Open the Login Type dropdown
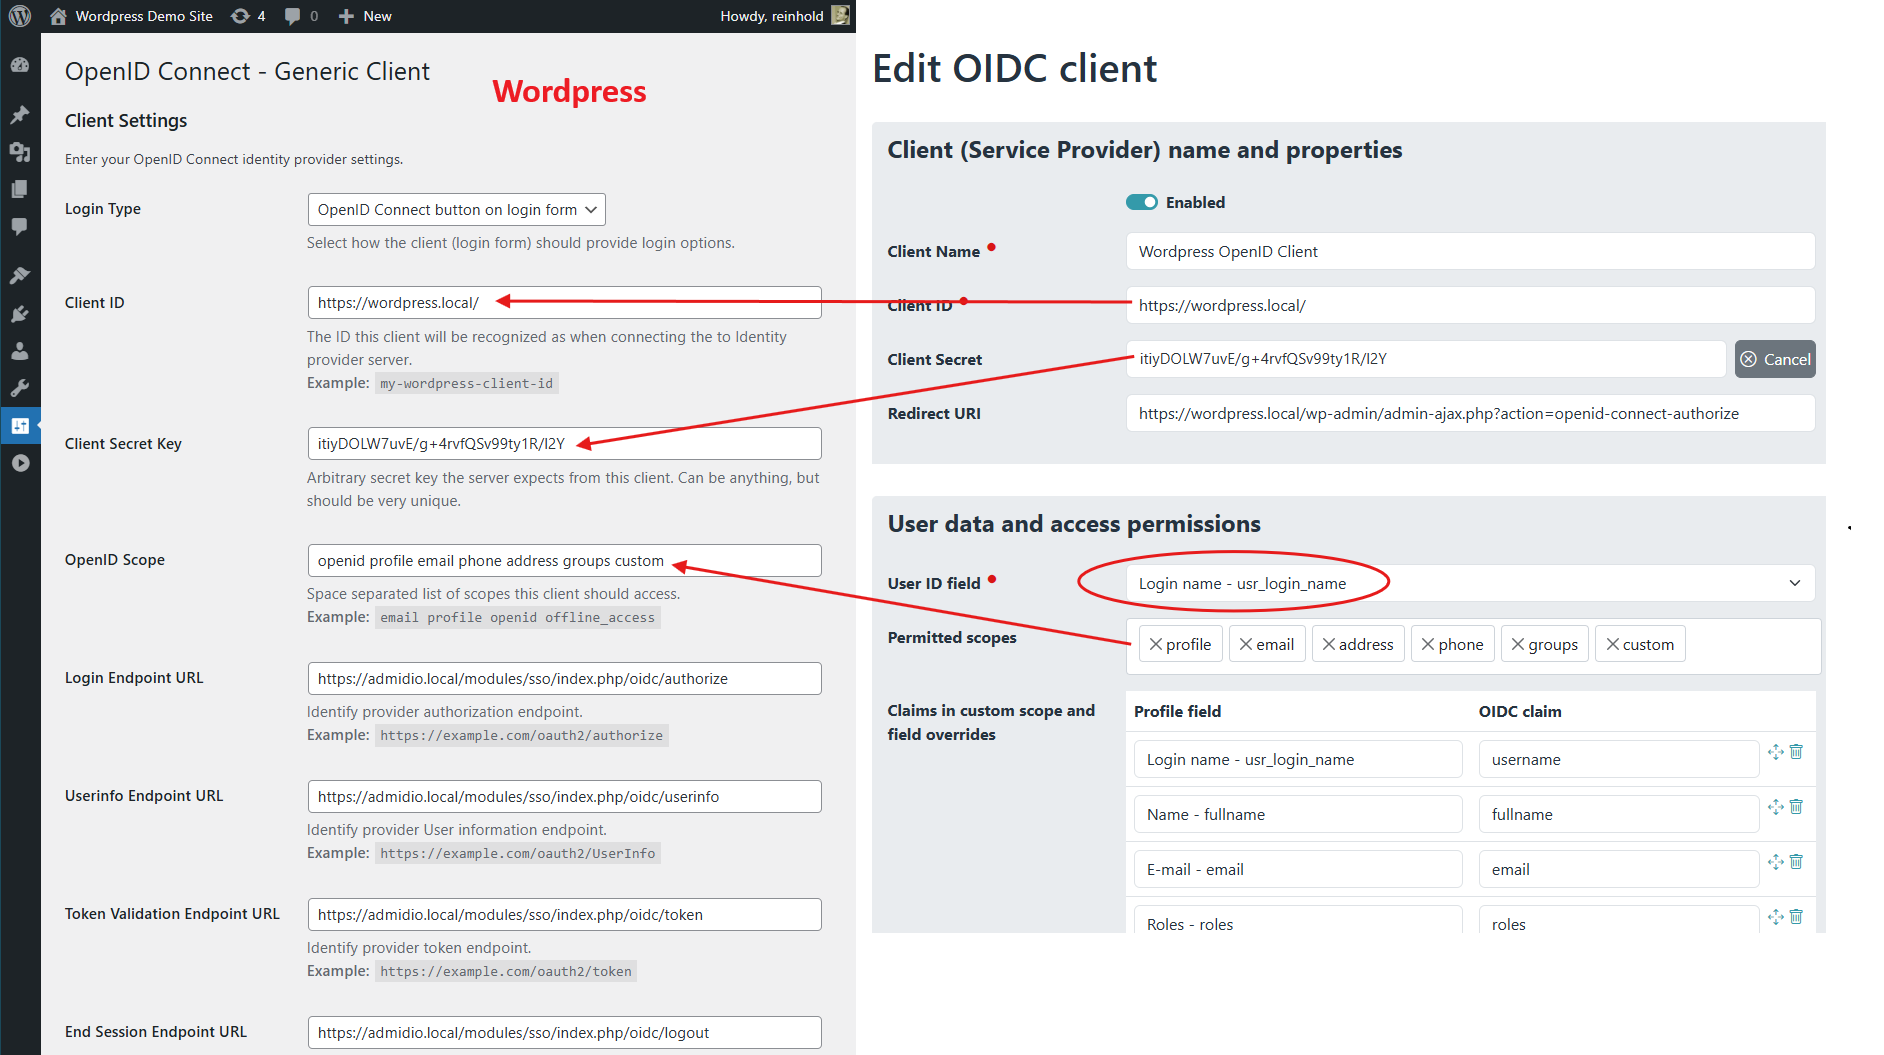 [x=456, y=210]
